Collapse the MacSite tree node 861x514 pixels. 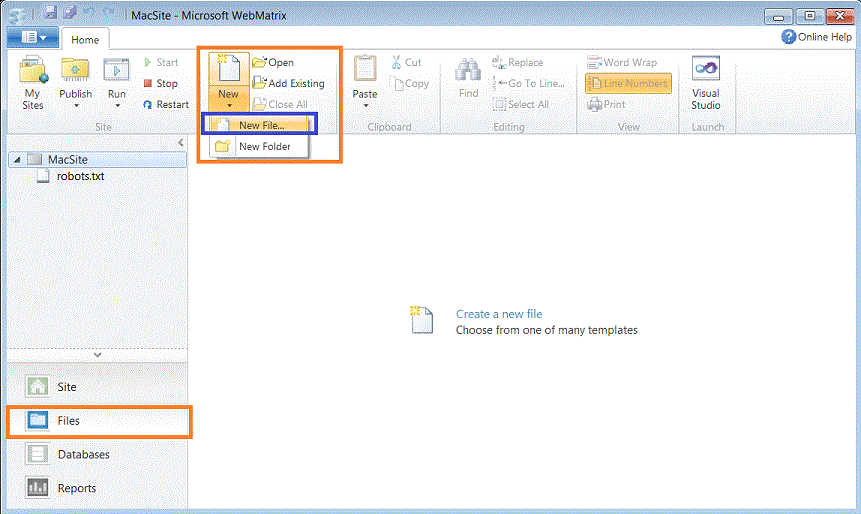tap(17, 160)
